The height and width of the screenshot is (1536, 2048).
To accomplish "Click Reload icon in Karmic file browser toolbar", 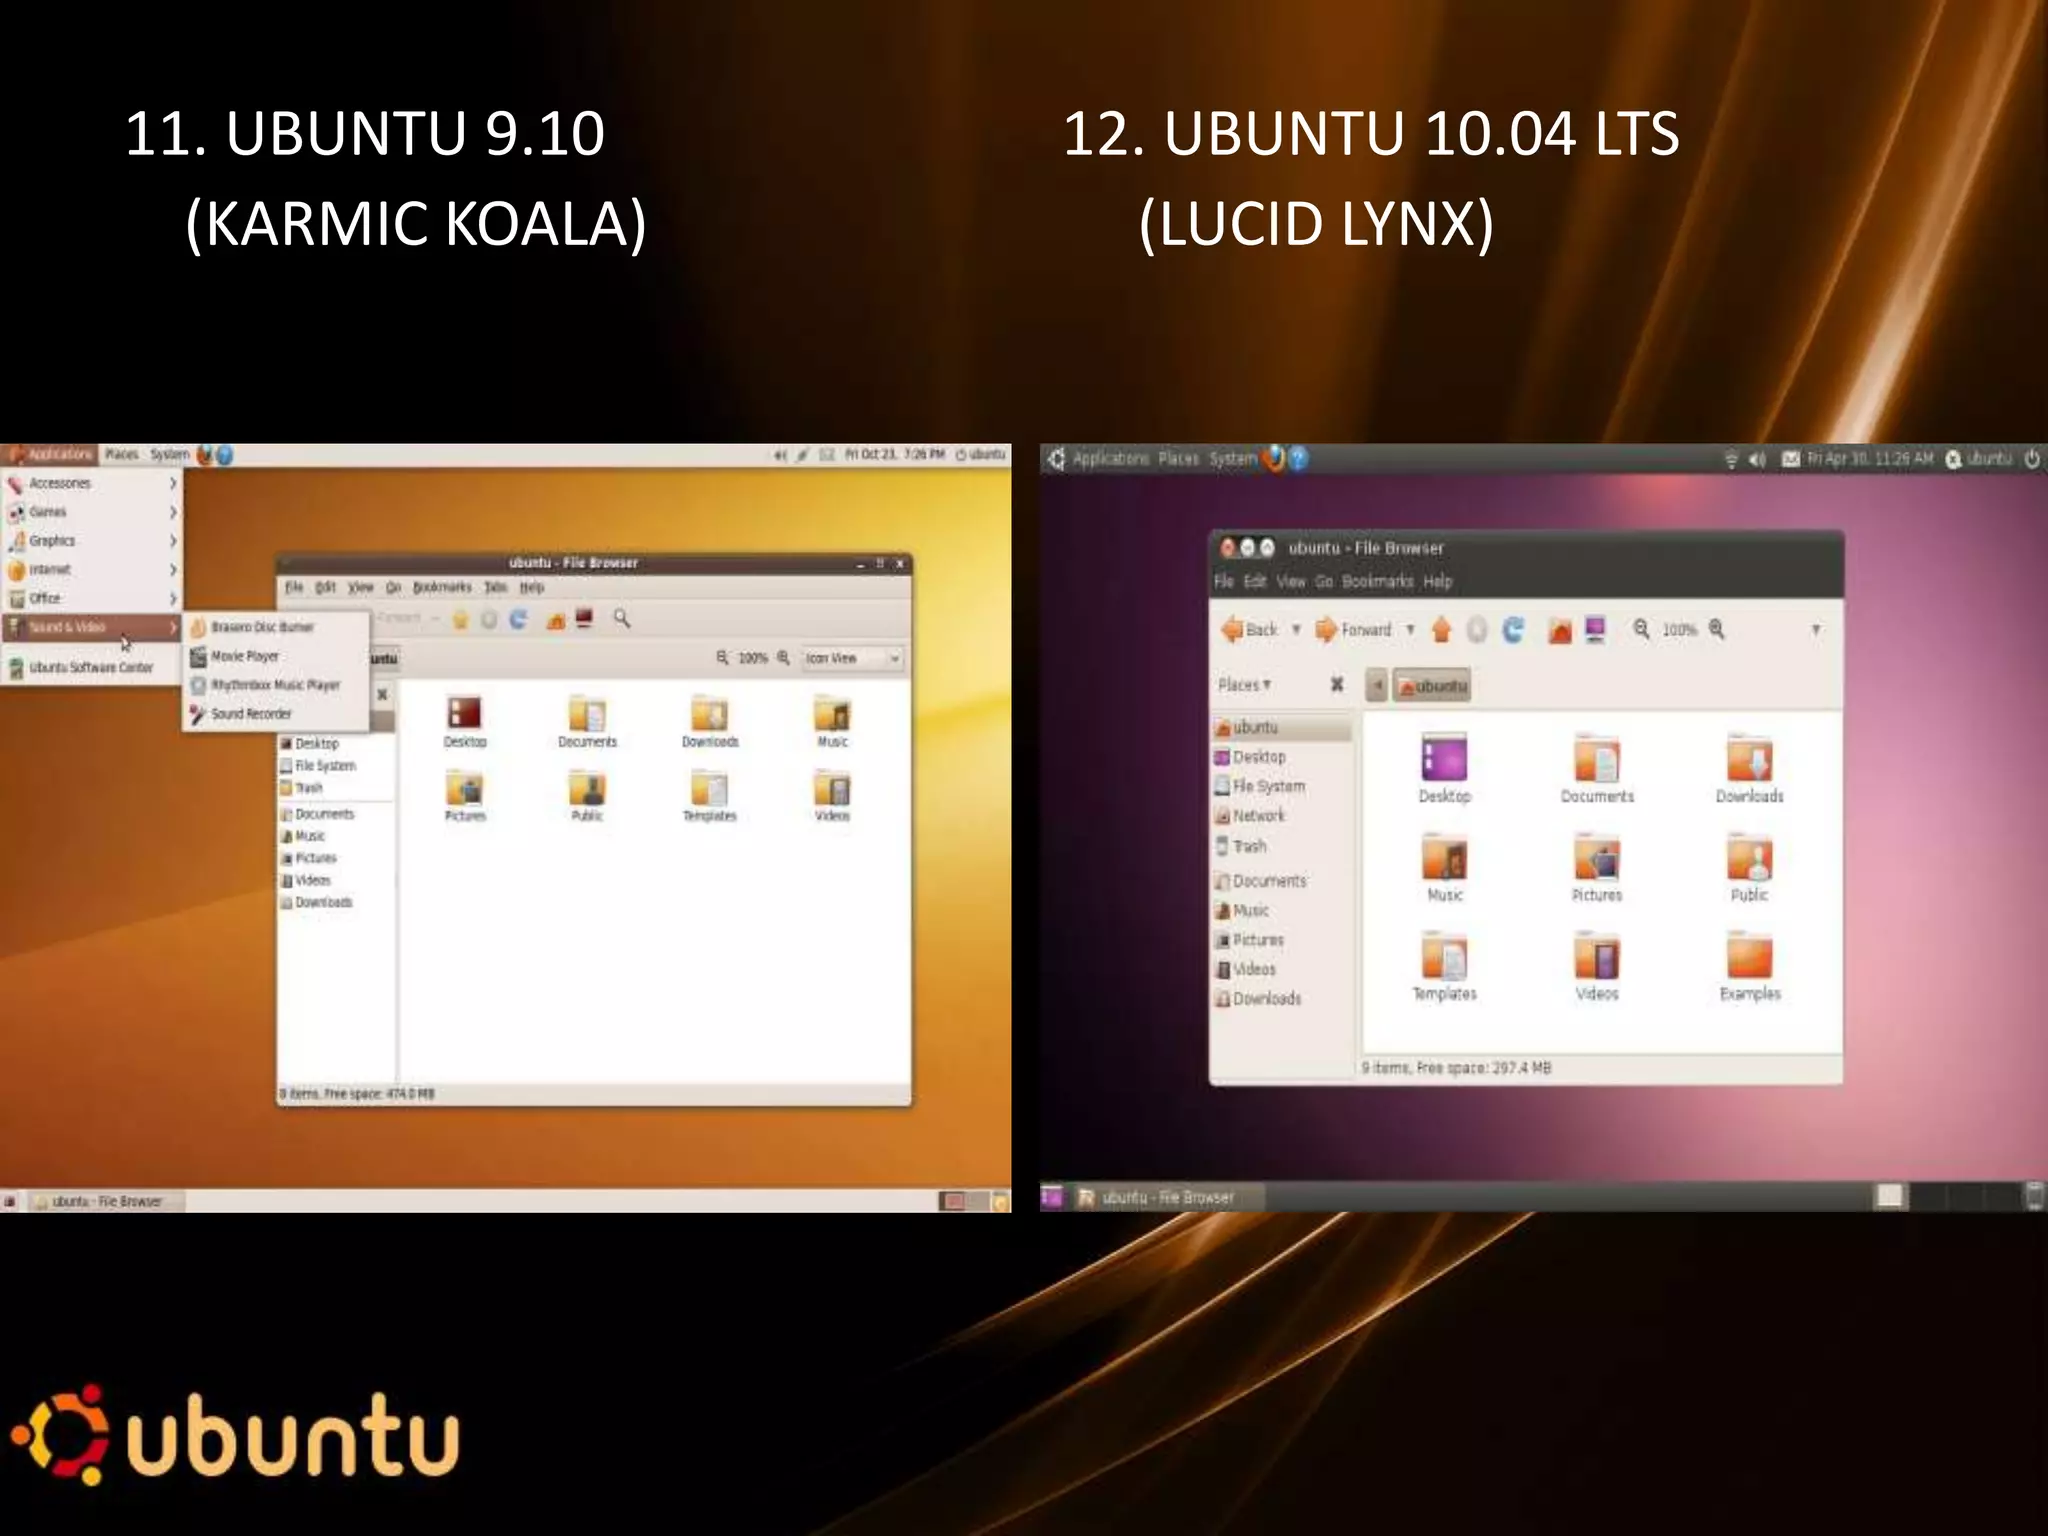I will coord(518,619).
